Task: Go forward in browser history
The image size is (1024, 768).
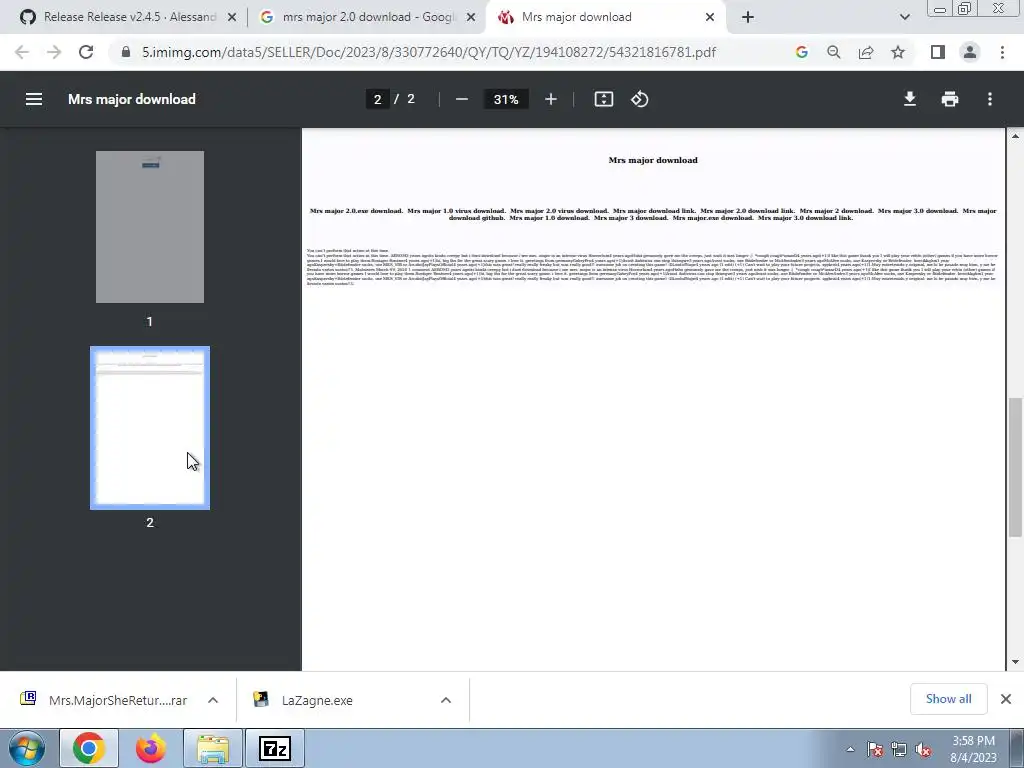Action: coord(54,52)
